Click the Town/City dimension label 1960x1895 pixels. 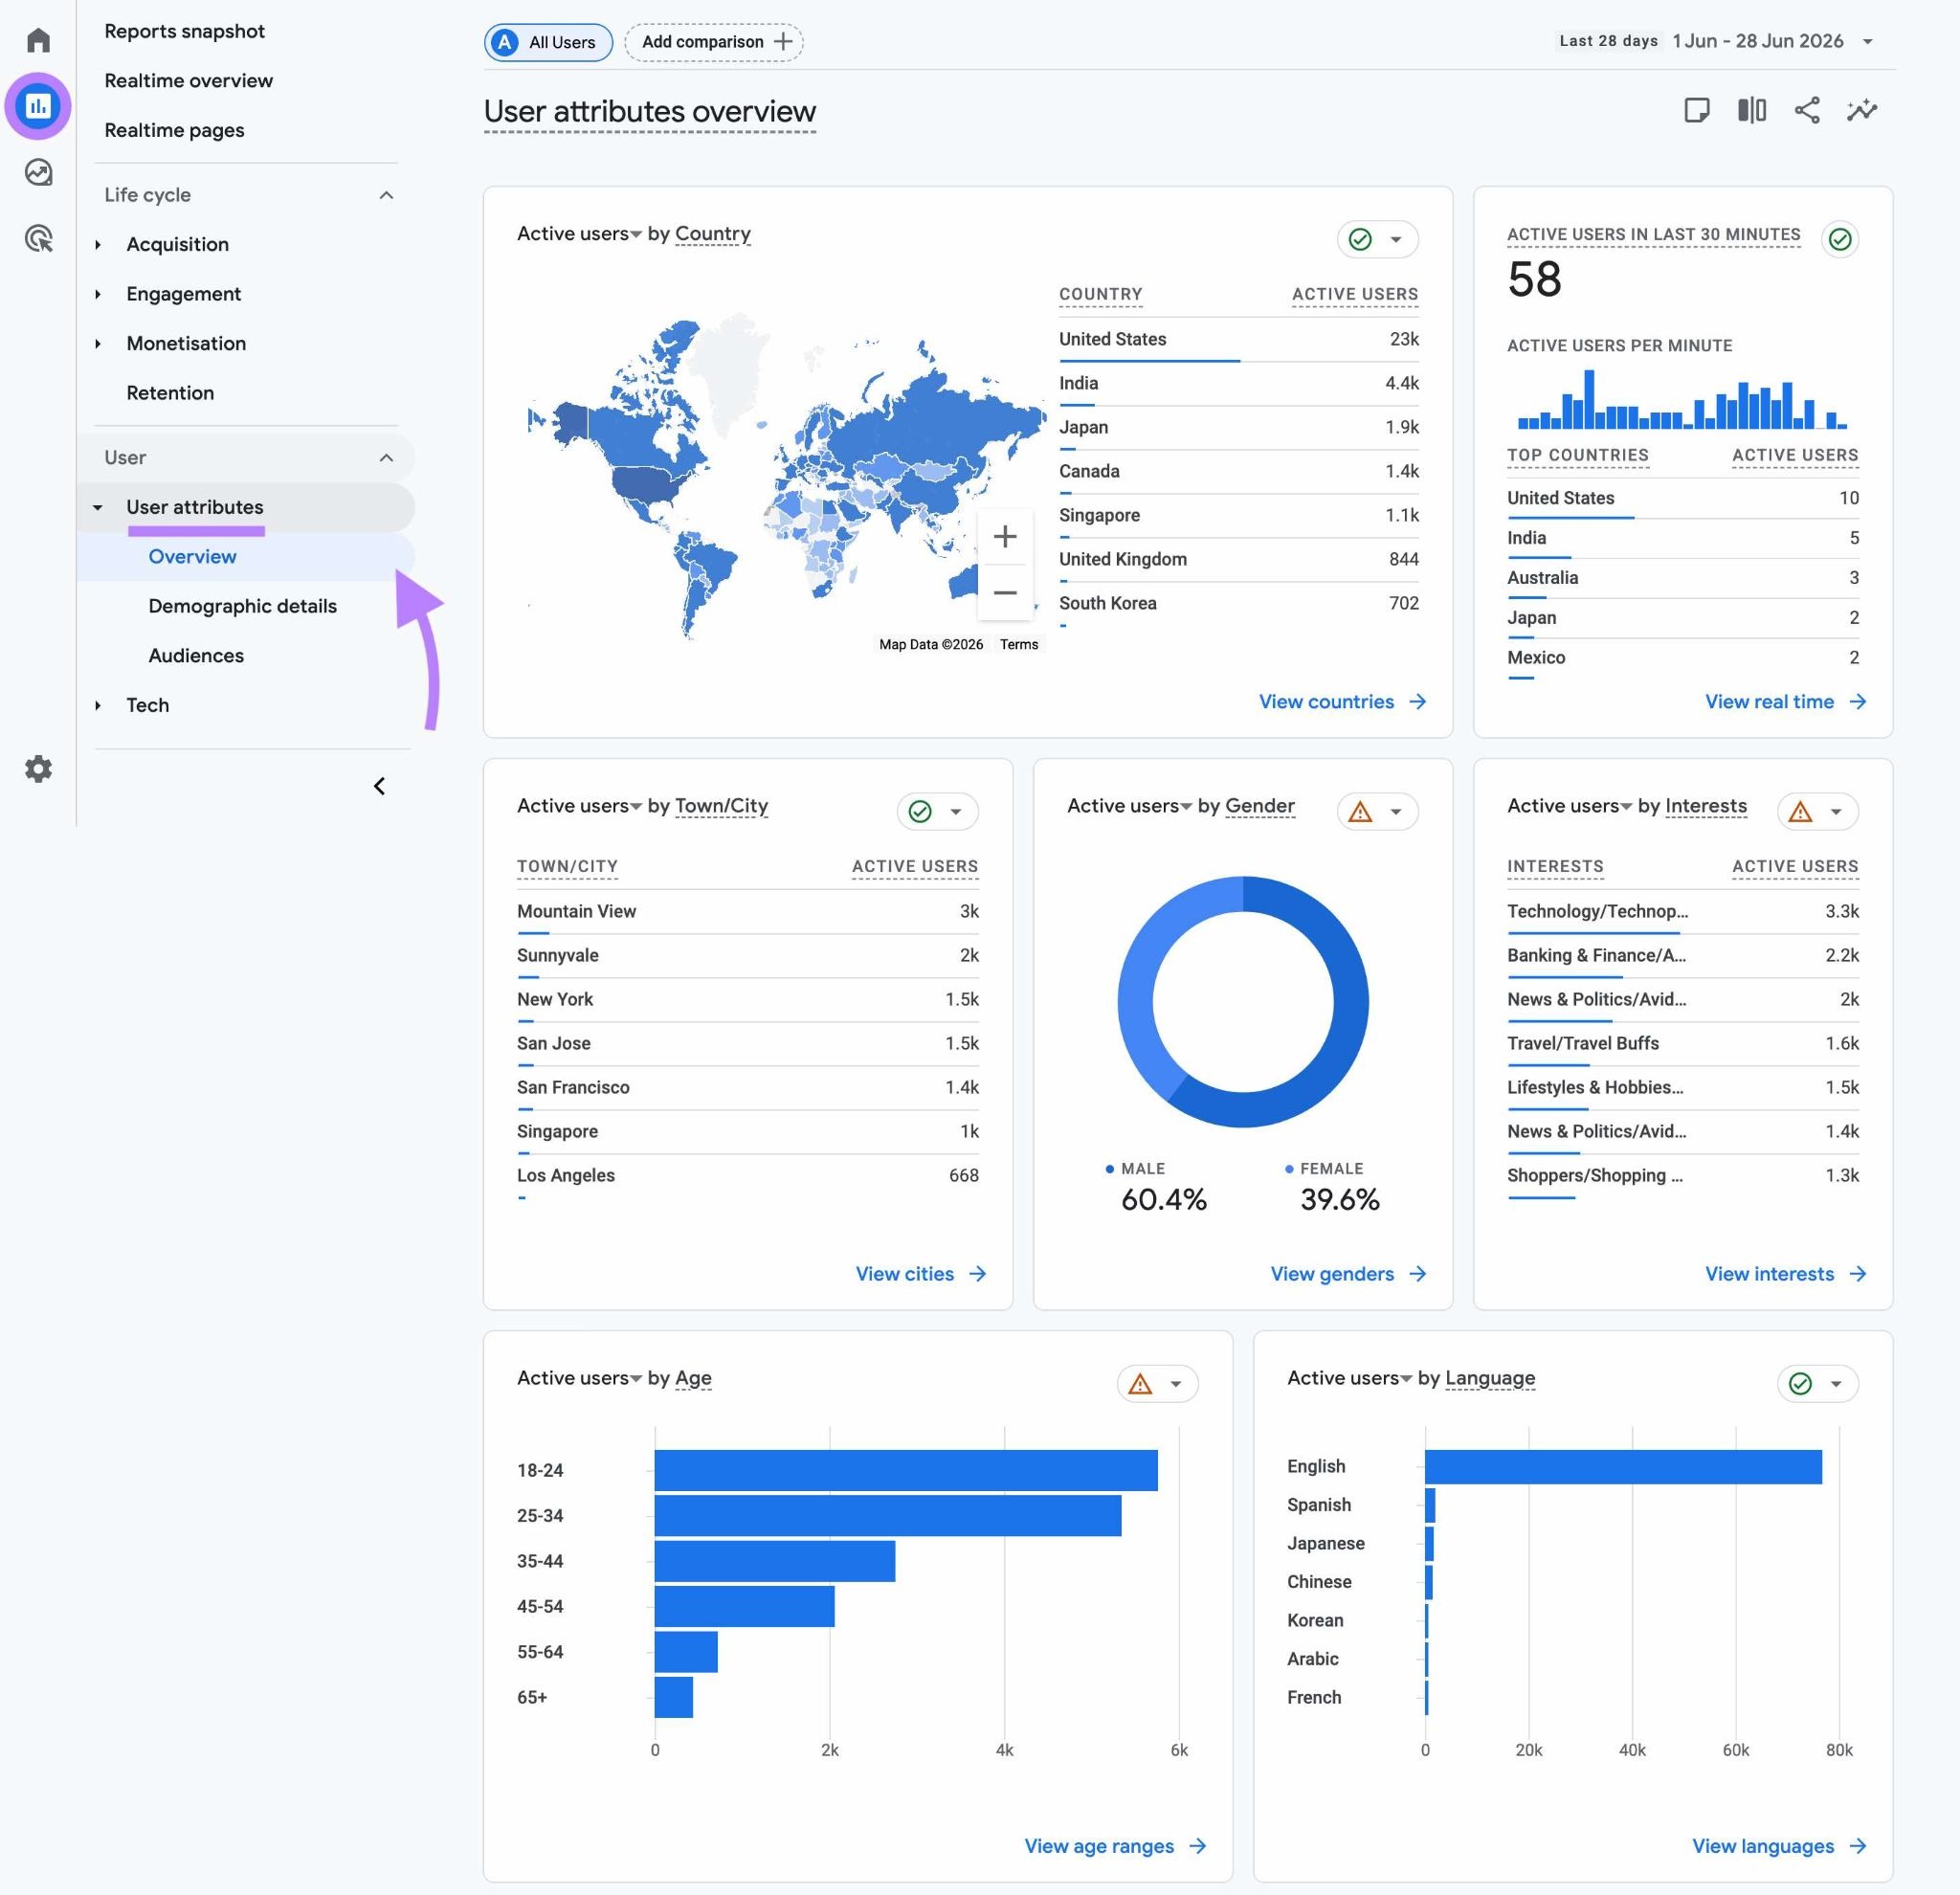point(721,806)
